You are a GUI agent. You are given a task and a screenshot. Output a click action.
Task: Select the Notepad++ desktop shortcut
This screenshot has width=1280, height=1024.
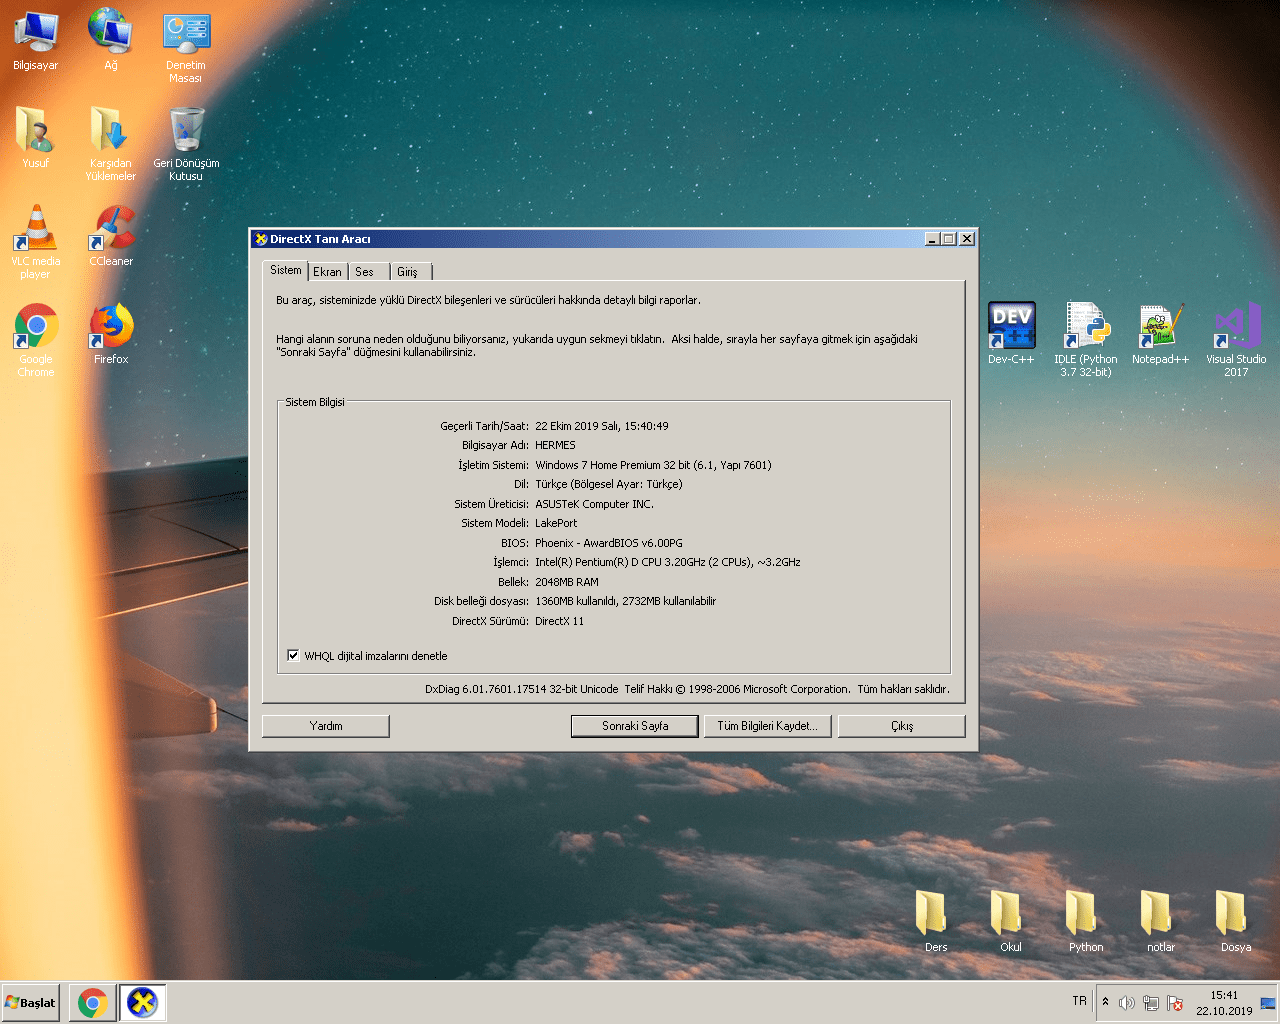click(1161, 333)
